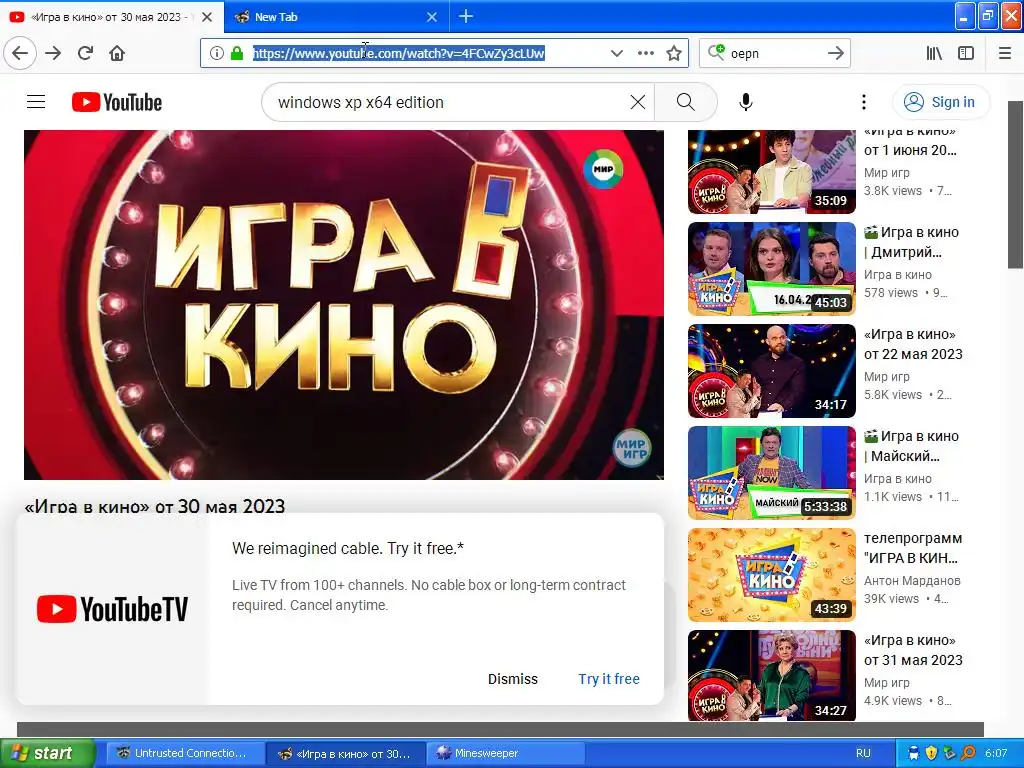Click the search engine magnifier icon

(716, 53)
